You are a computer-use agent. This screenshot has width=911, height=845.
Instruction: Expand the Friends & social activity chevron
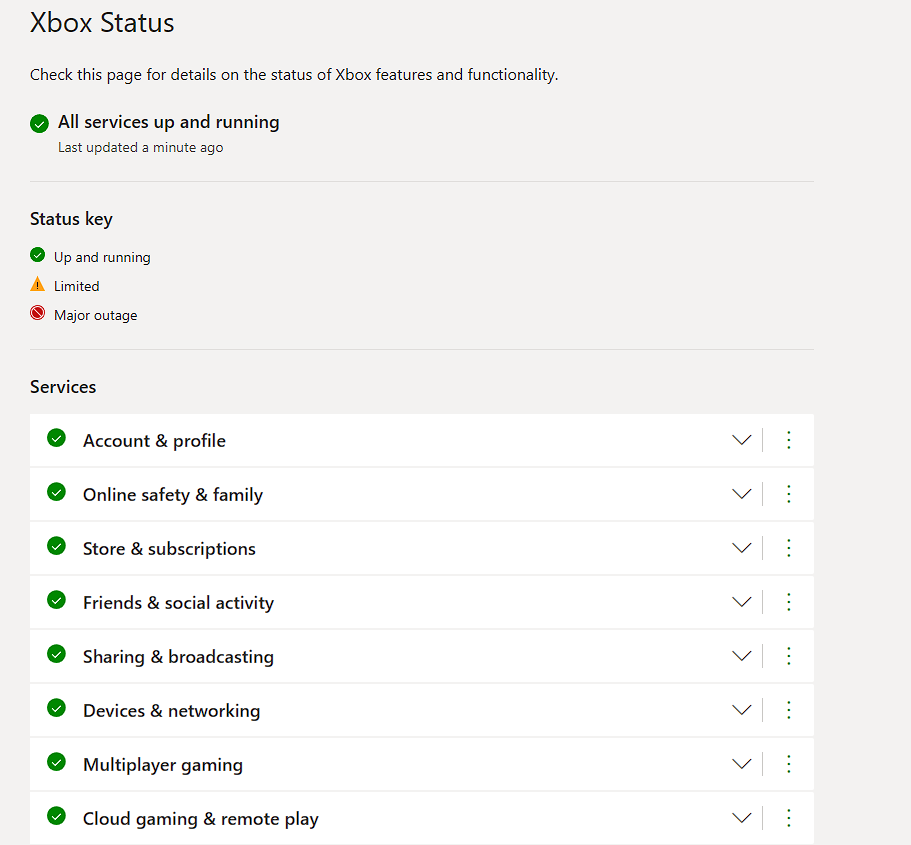[741, 603]
